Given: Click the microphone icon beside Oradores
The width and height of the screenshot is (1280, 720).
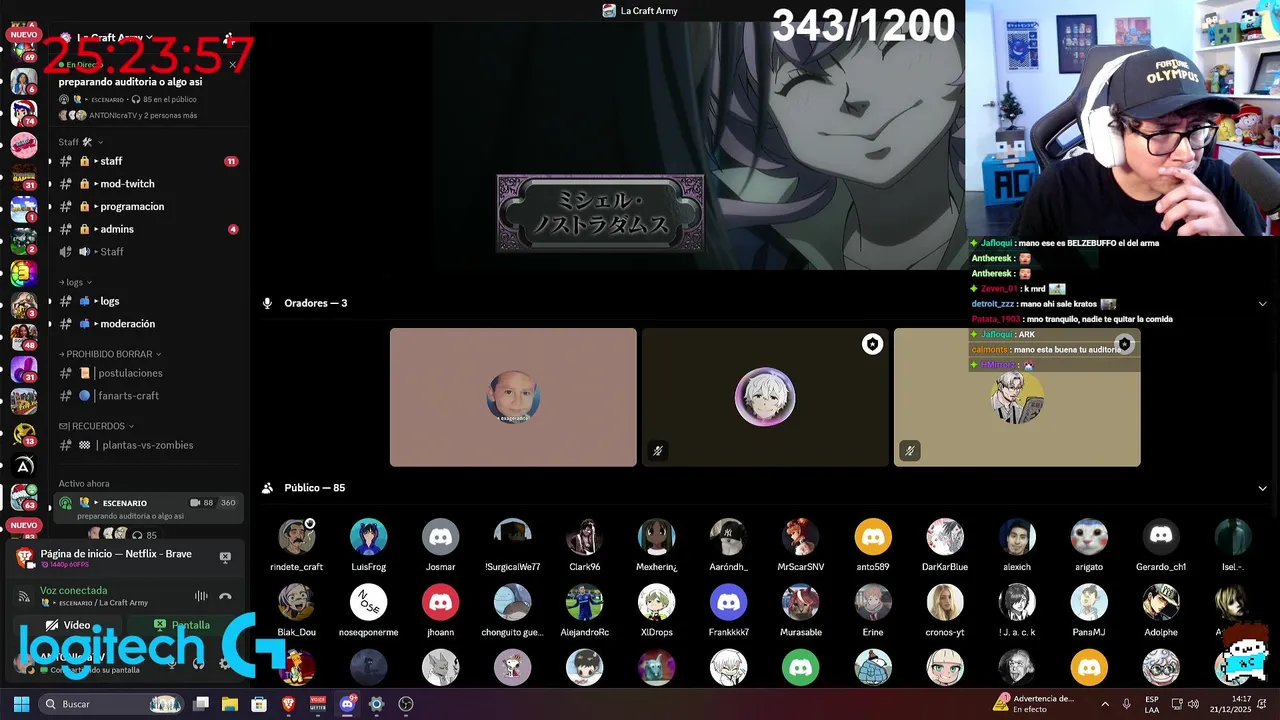Looking at the screenshot, I should point(267,303).
